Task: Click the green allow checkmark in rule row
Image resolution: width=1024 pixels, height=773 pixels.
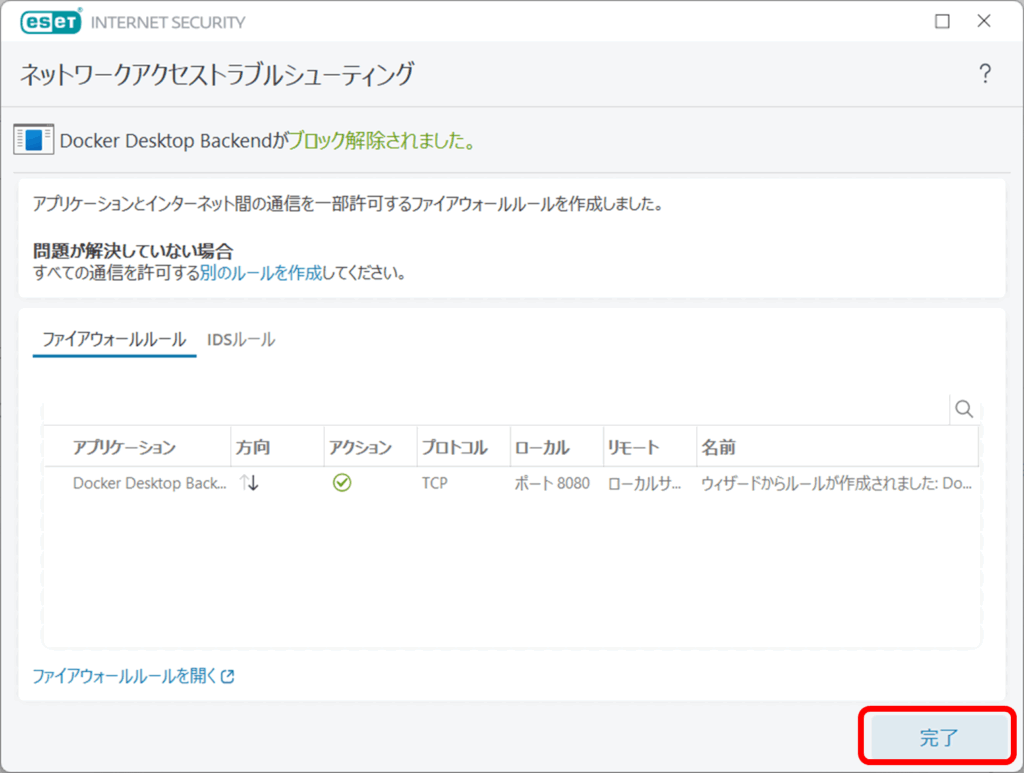Action: 342,483
